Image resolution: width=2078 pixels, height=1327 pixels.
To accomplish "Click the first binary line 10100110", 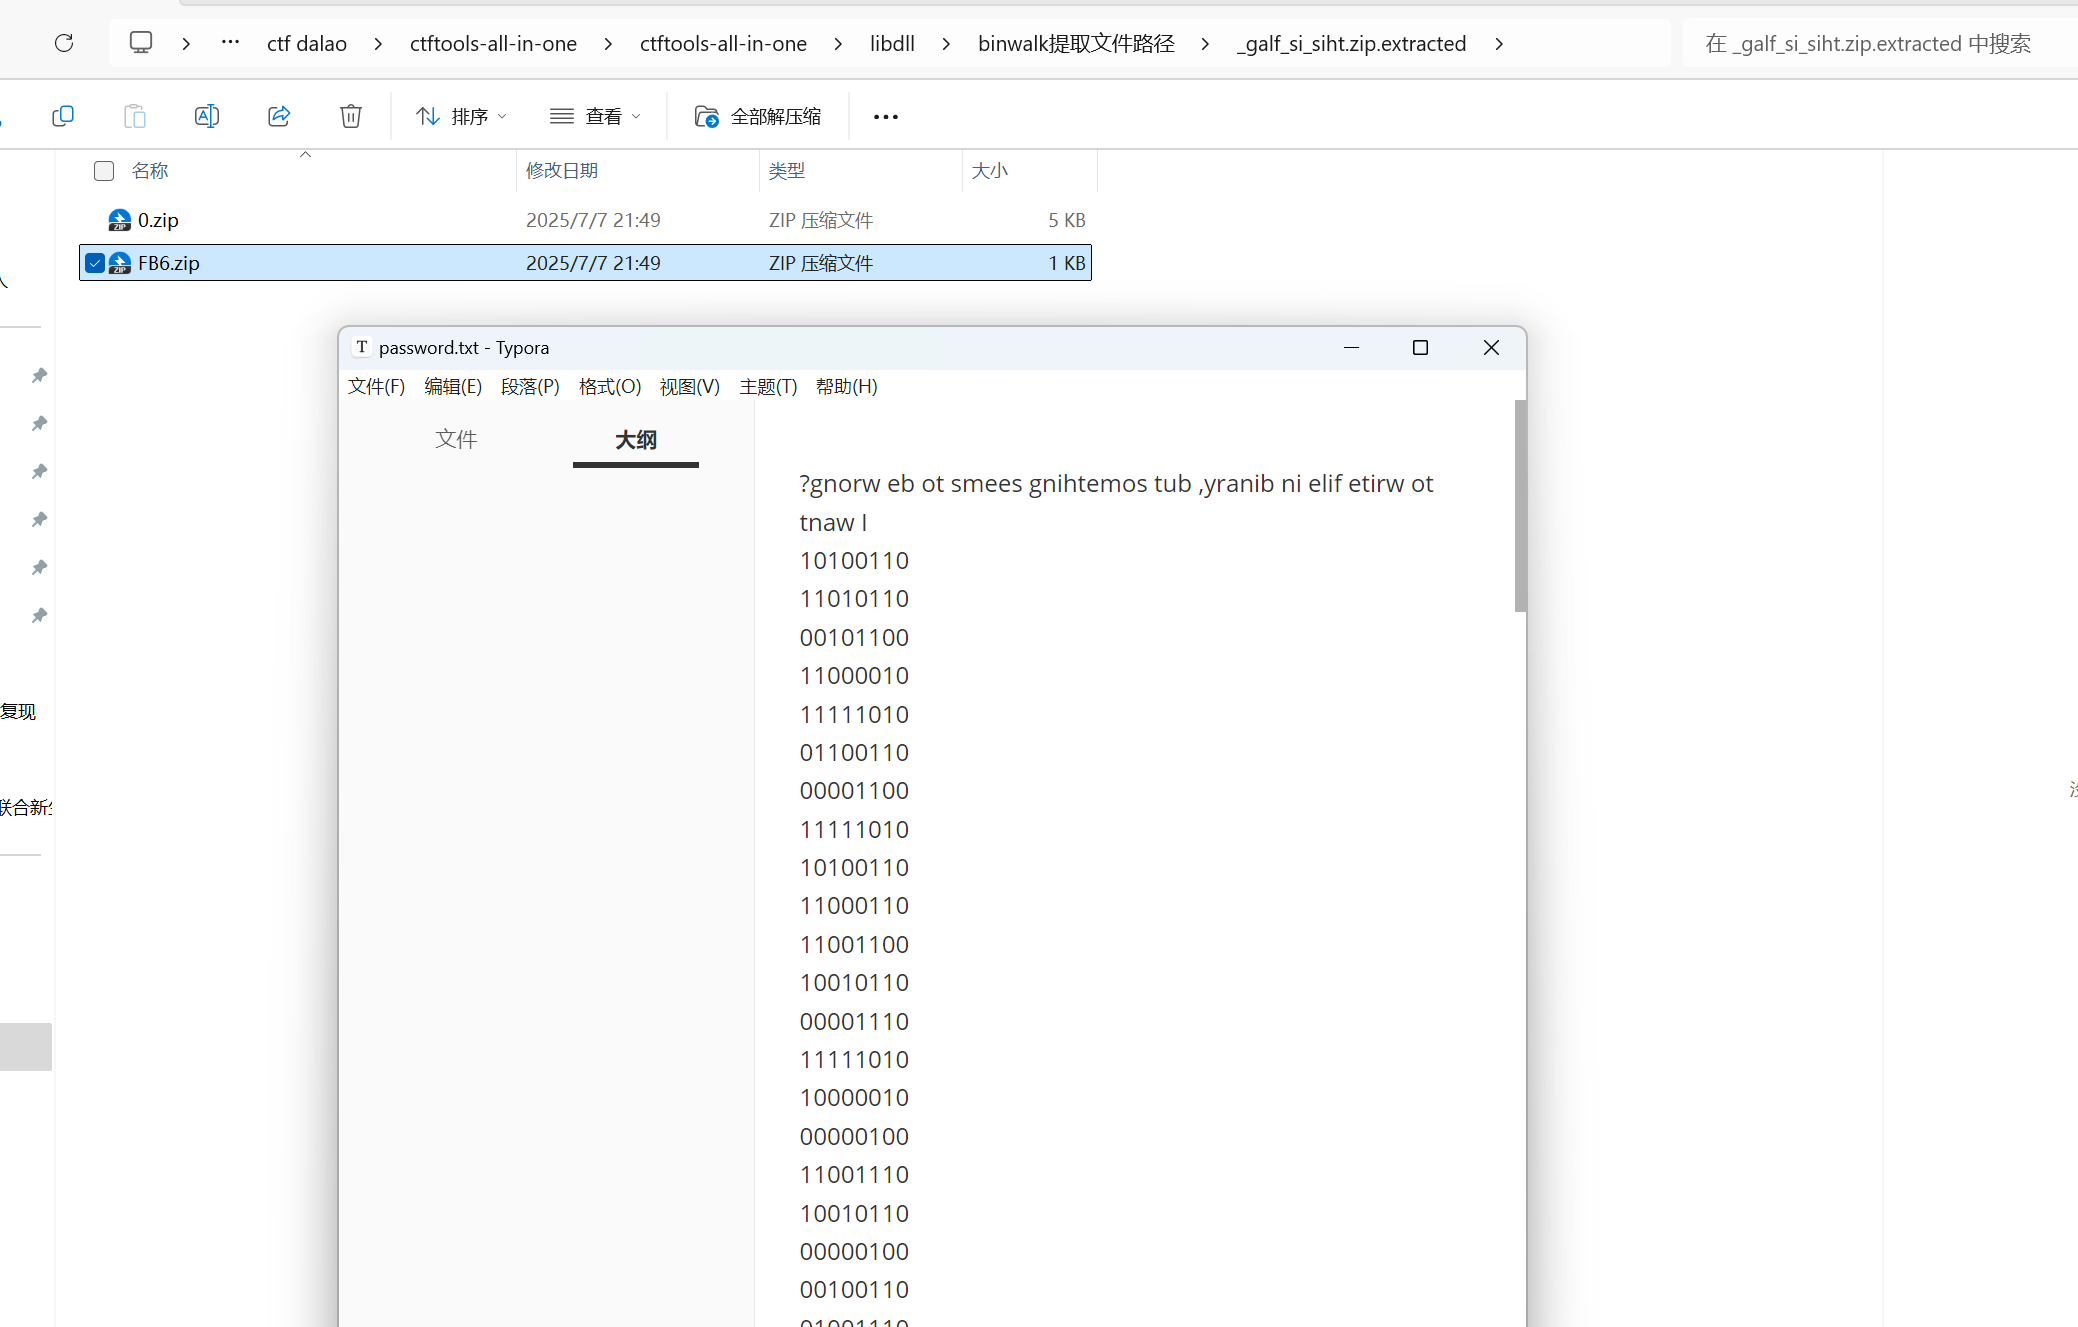I will [x=854, y=560].
